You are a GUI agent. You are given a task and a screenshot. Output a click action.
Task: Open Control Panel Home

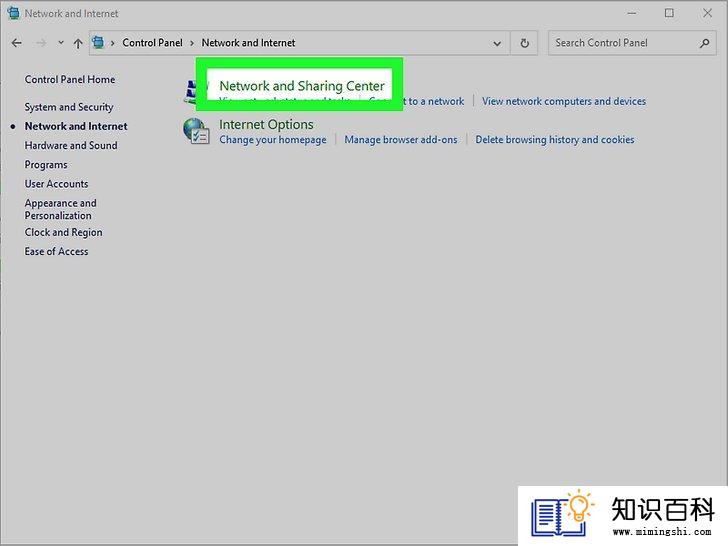(70, 79)
